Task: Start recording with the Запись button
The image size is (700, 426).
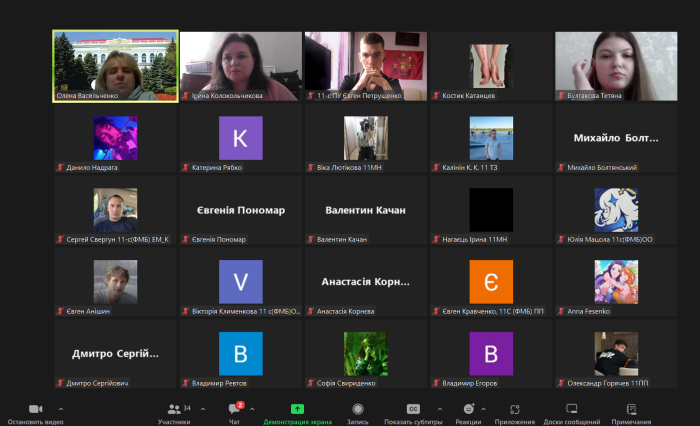Action: coord(358,409)
